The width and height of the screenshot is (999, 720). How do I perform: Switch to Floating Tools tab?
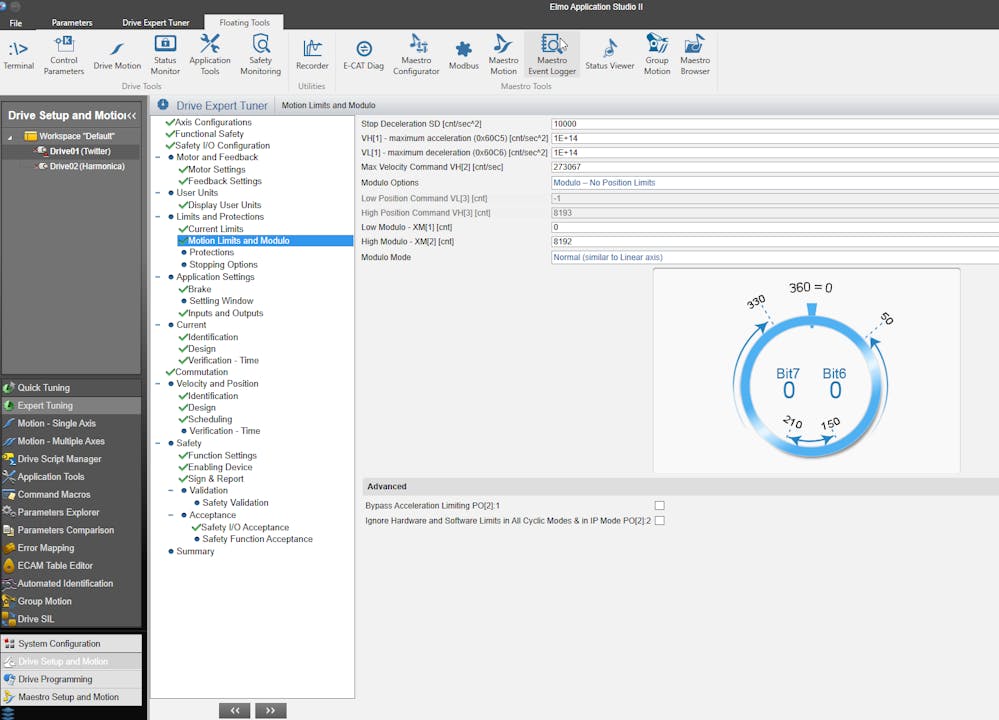point(245,22)
